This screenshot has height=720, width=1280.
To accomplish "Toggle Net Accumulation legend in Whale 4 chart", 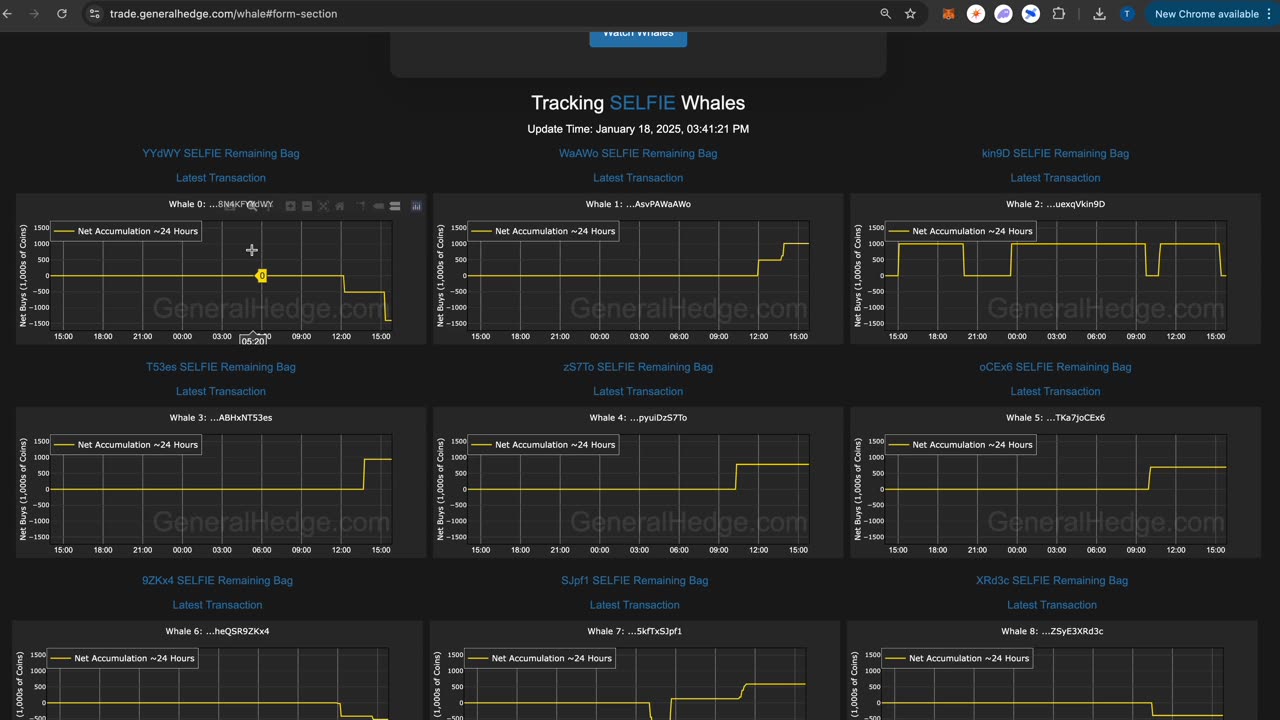I will coord(543,445).
